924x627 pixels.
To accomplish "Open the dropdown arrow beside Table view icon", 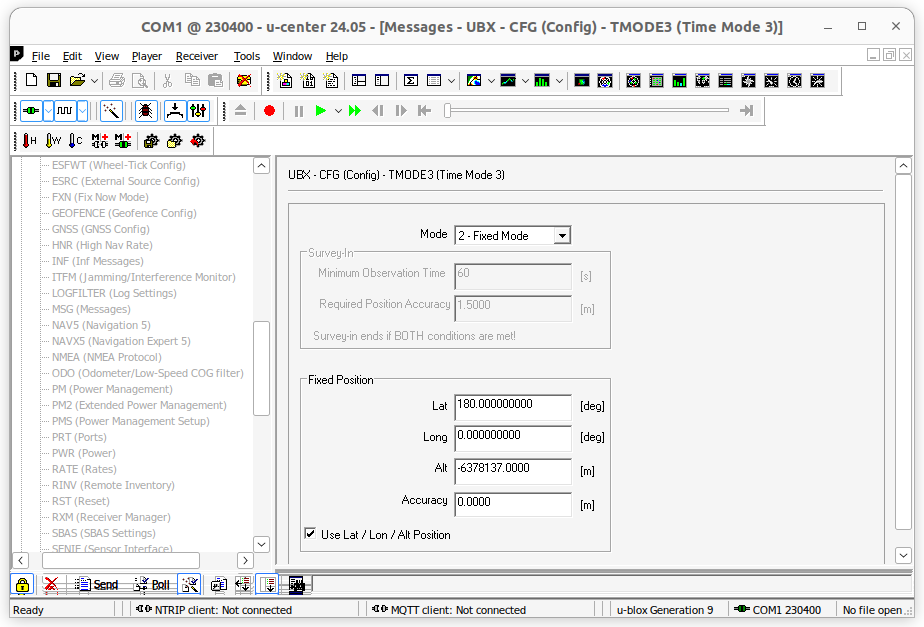I will point(451,80).
